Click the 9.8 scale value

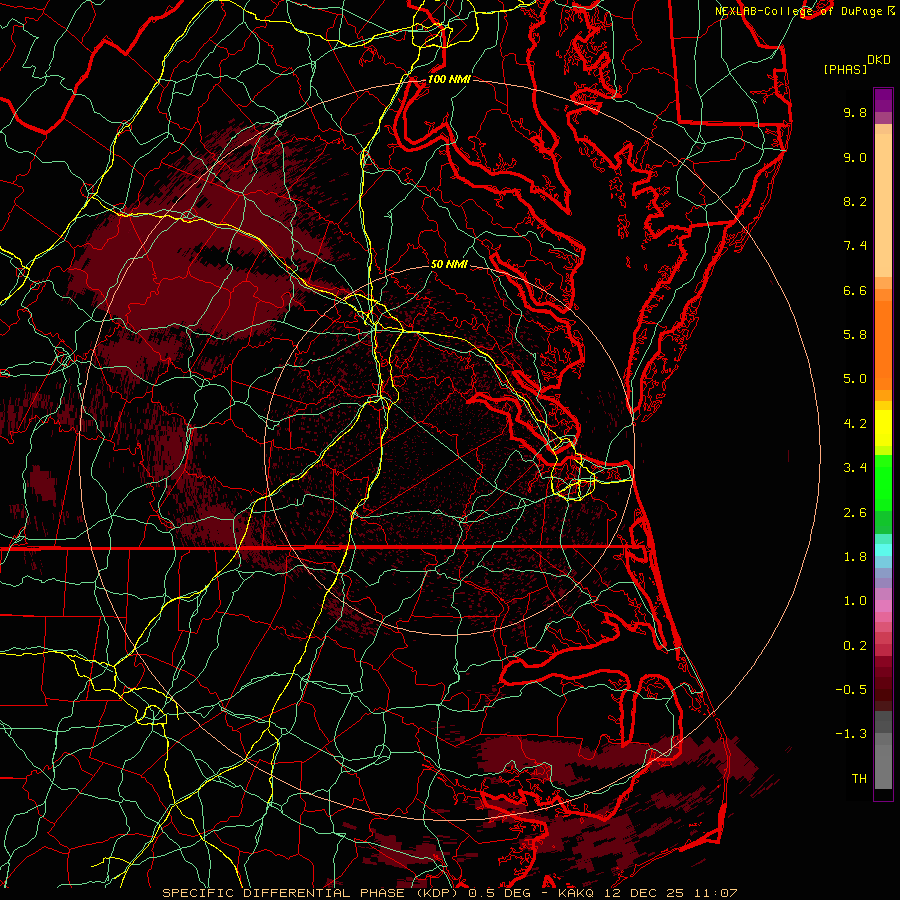855,112
